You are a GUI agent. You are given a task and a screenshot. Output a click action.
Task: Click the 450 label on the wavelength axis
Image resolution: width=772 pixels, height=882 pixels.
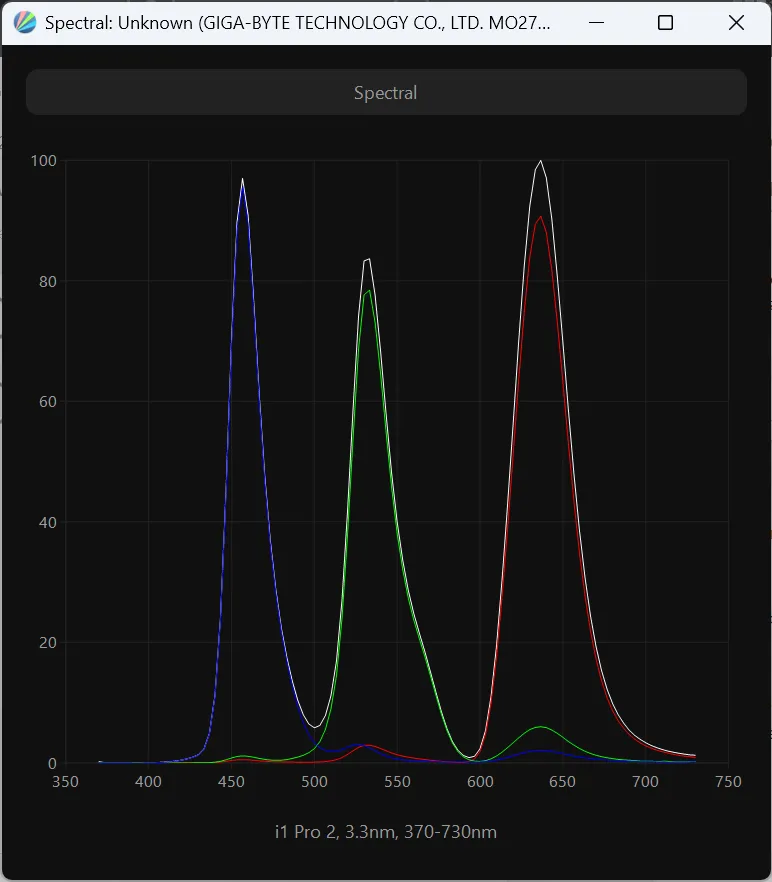point(231,782)
